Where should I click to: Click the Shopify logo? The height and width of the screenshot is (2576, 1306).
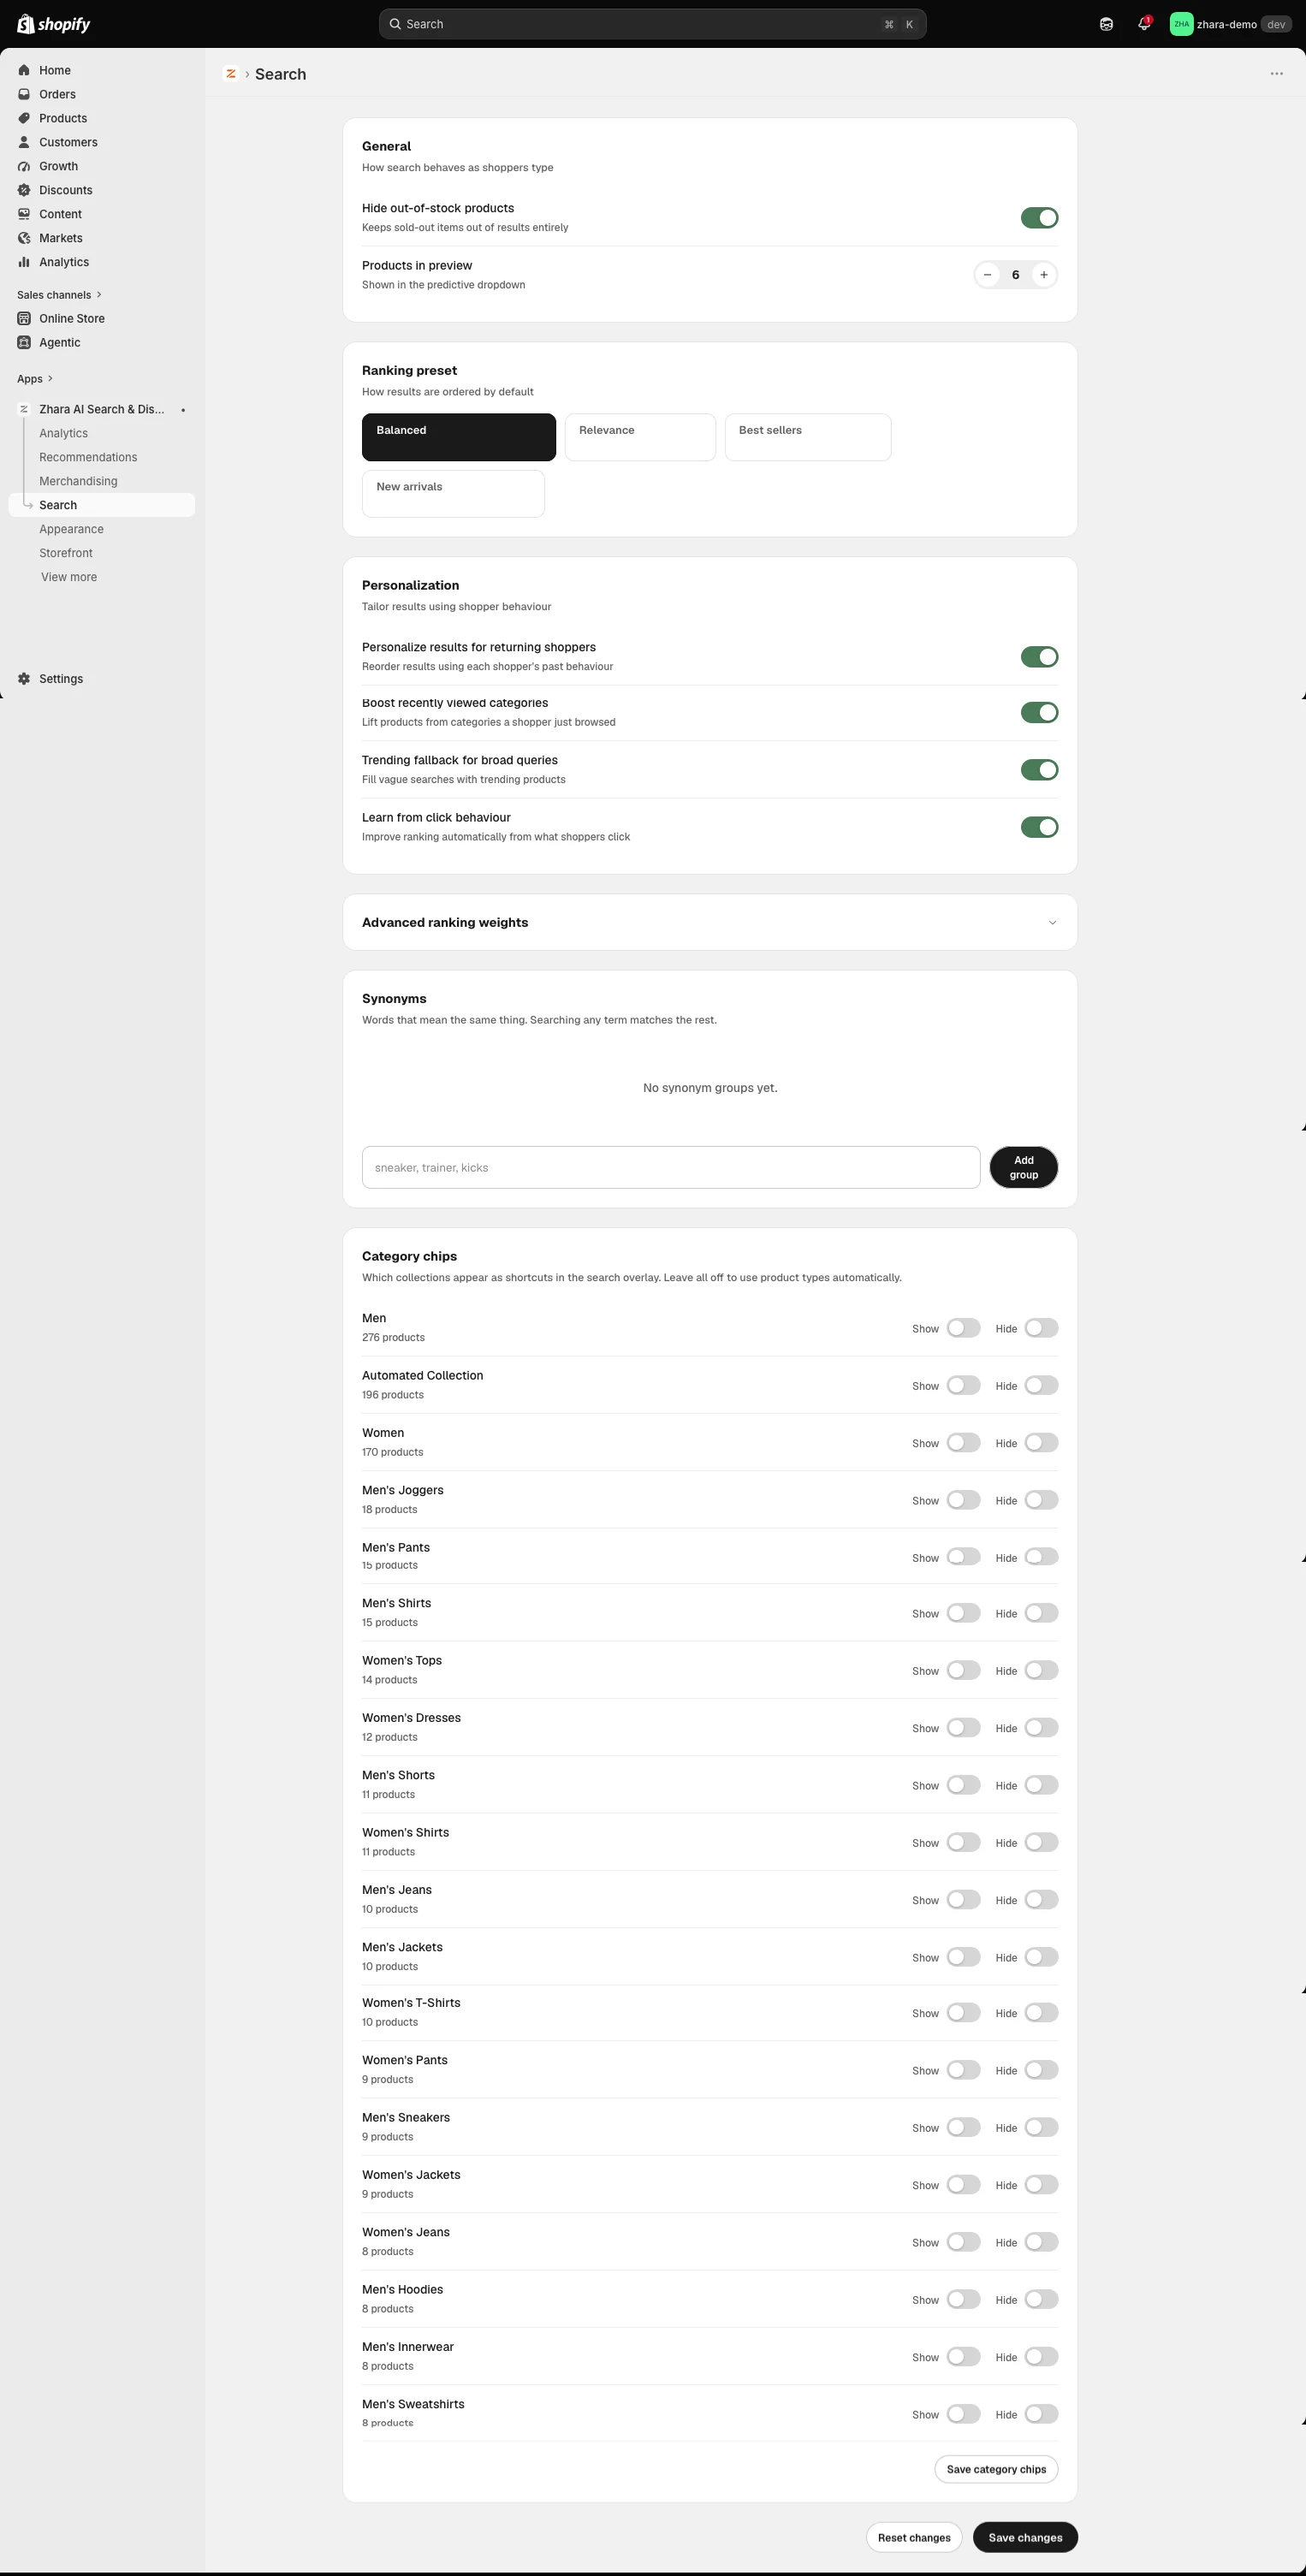click(x=54, y=24)
